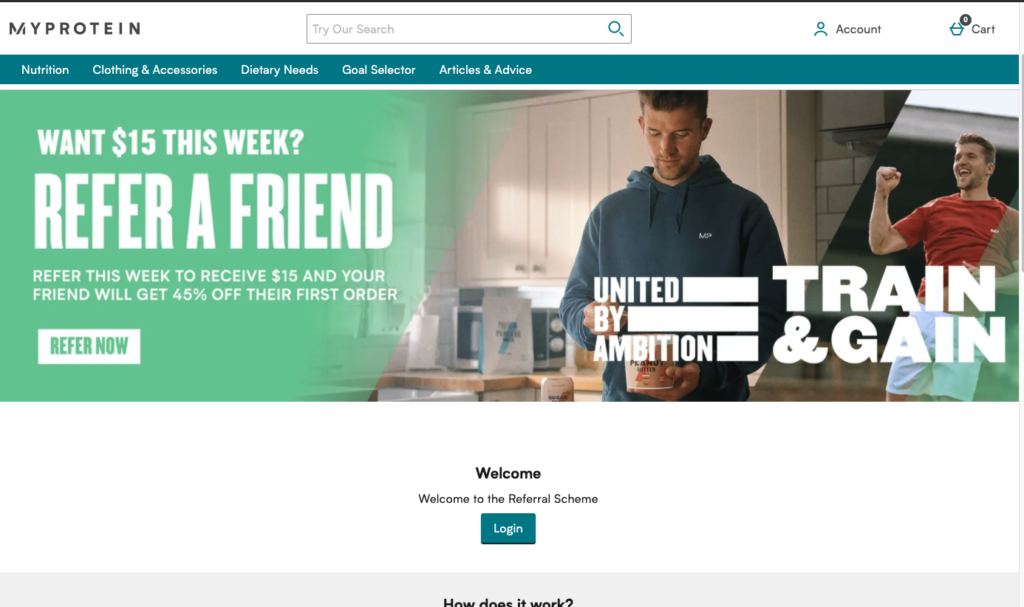This screenshot has width=1024, height=607.
Task: Click the Cart link text
Action: pos(983,29)
